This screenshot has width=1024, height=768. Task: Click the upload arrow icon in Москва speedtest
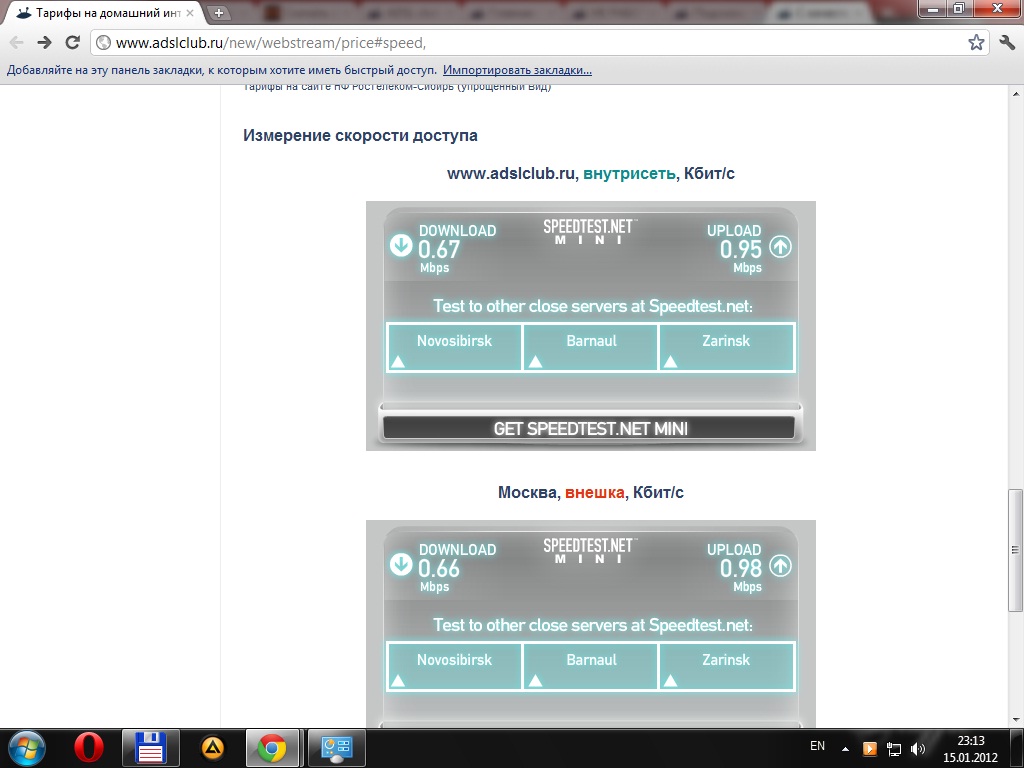point(780,565)
